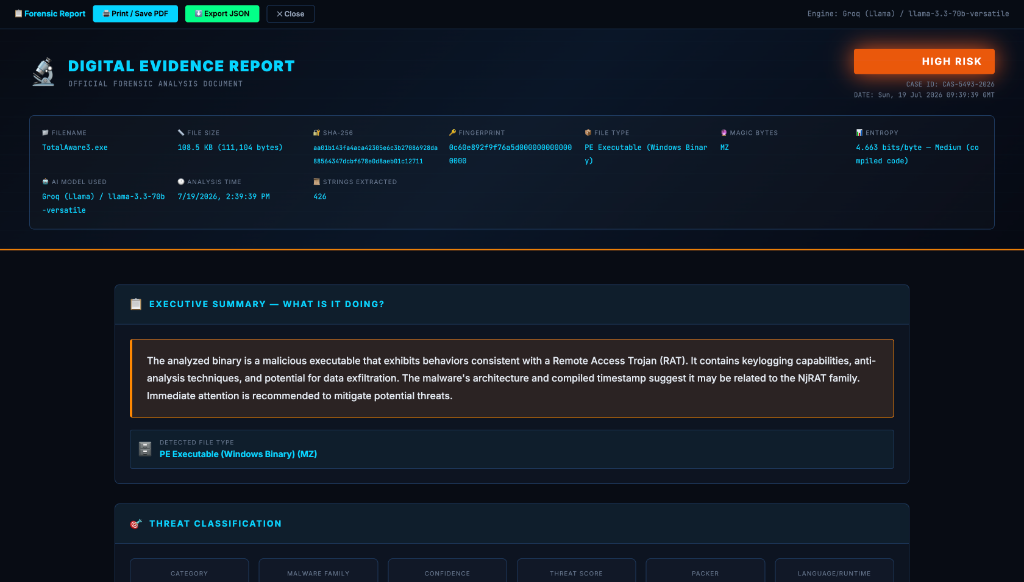Image resolution: width=1024 pixels, height=582 pixels.
Task: Click the Forensic Report title icon
Action: (x=18, y=14)
